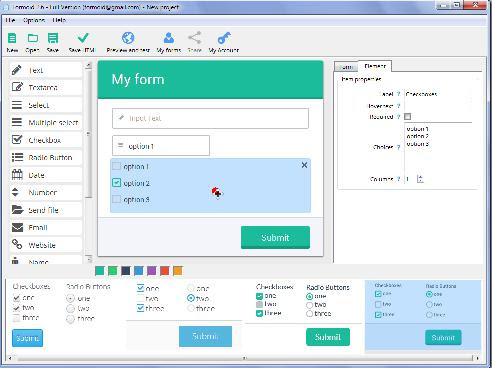Screen dimensions: 492x368
Task: Click the Share icon in the toolbar
Action: (x=195, y=37)
